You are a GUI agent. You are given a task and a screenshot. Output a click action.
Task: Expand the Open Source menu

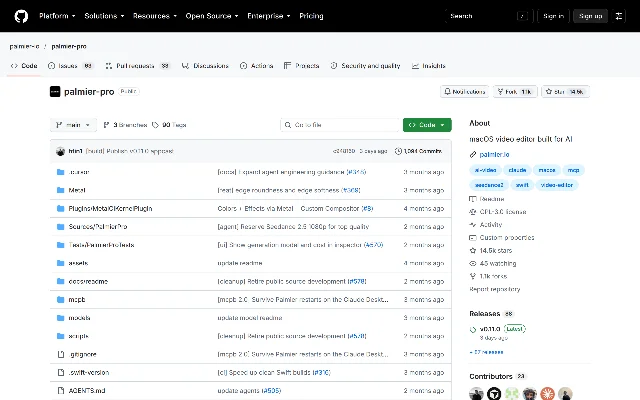[x=212, y=16]
